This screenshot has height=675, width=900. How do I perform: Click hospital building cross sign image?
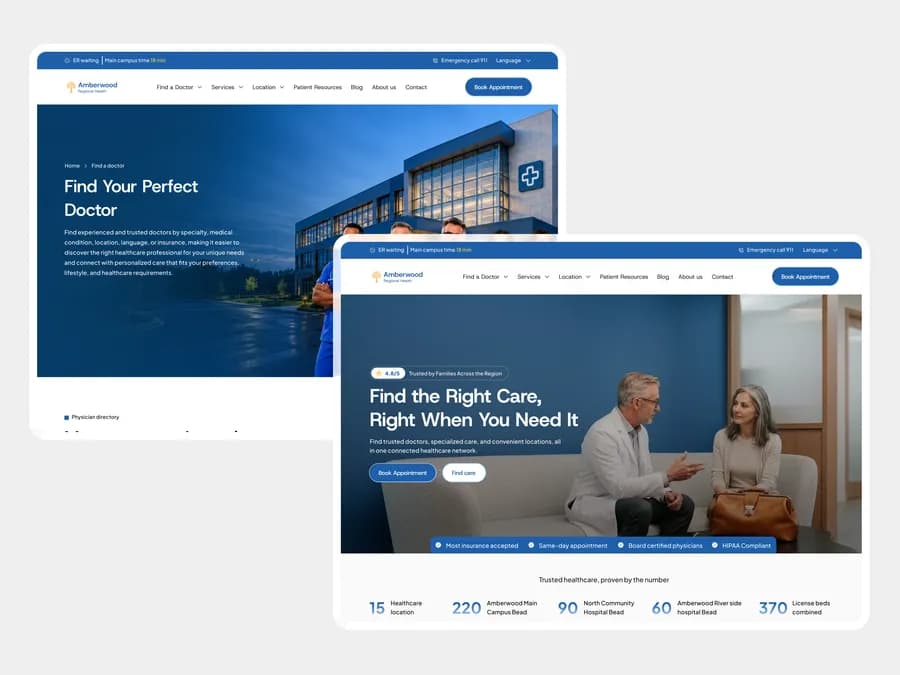[530, 176]
